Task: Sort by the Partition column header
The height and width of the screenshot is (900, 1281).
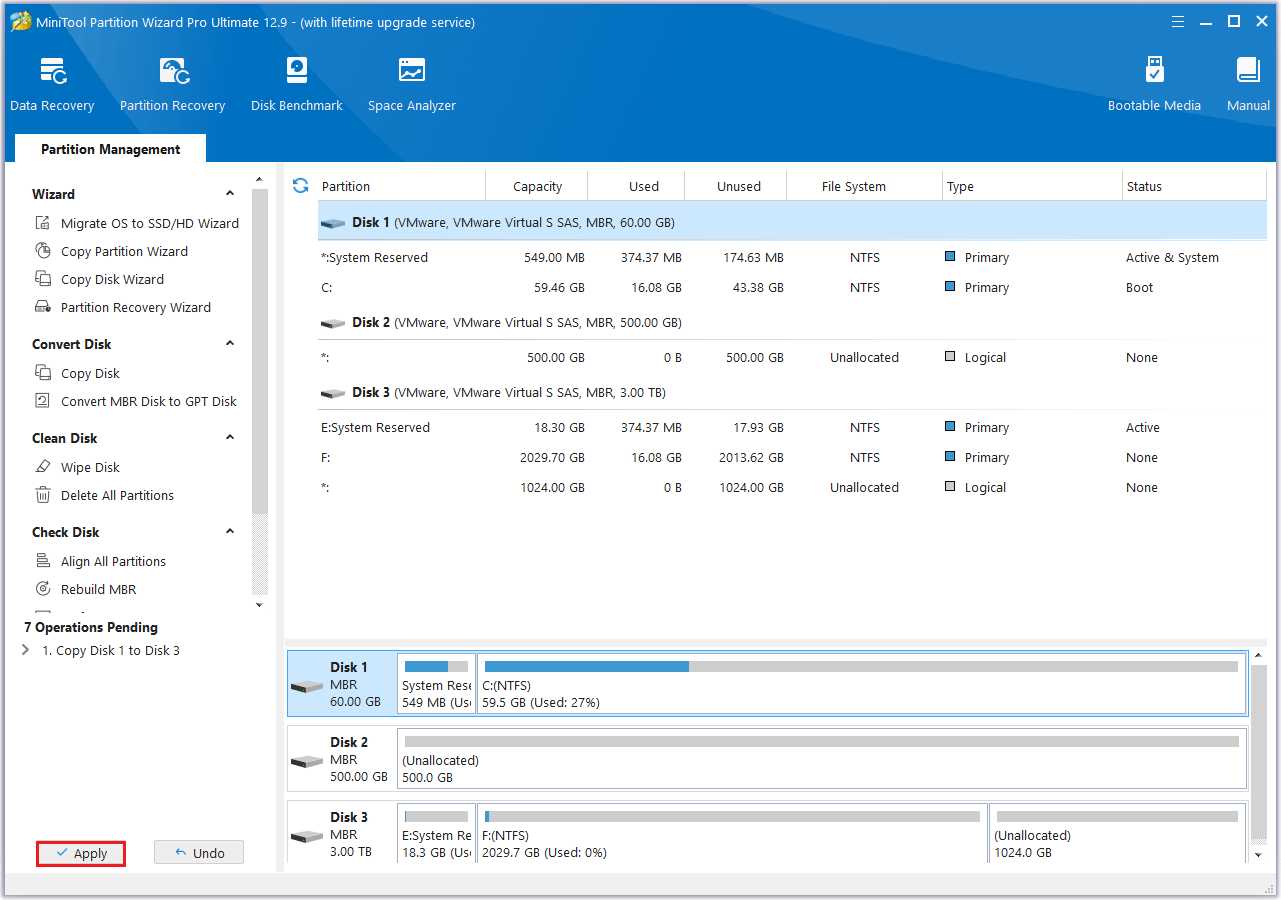Action: point(400,186)
